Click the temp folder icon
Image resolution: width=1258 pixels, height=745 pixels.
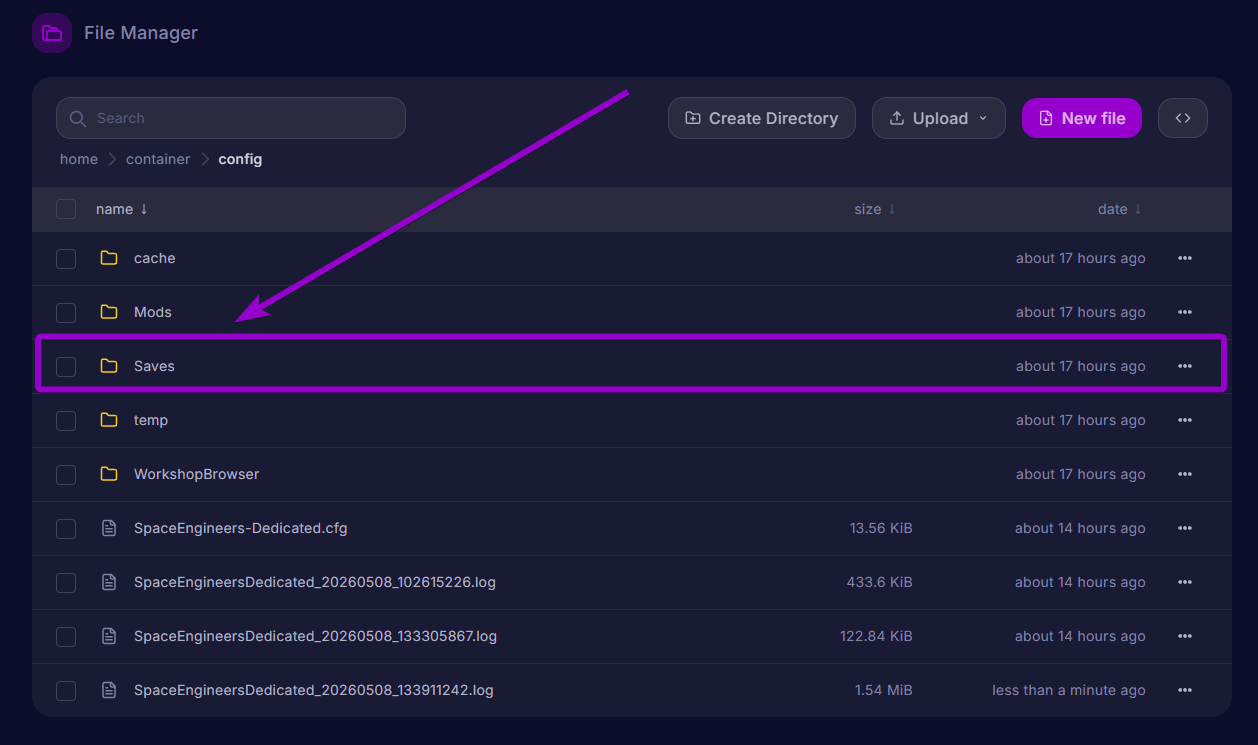click(x=109, y=420)
